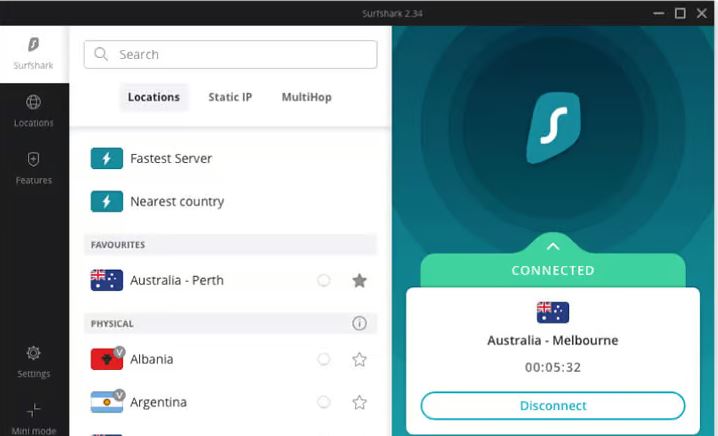Screen dimensions: 718x436
Task: Click the Argentina flag icon
Action: click(x=107, y=402)
